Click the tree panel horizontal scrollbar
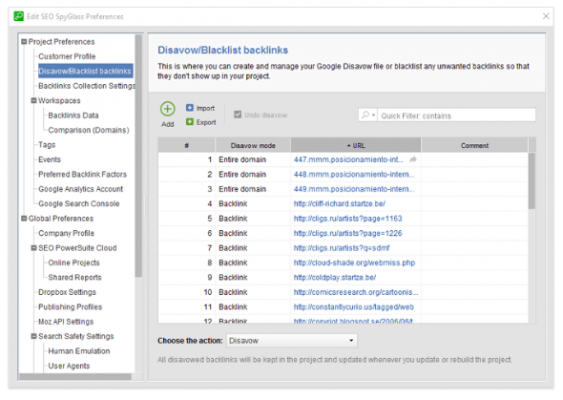This screenshot has width=563, height=400. tap(75, 376)
